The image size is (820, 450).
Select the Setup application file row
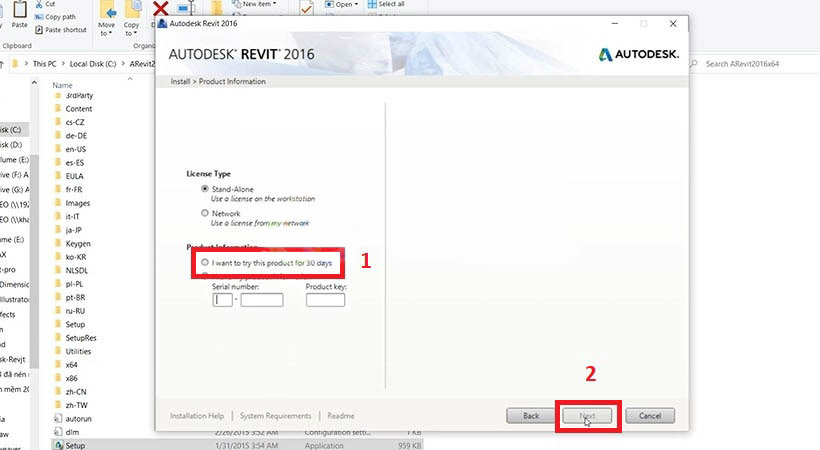(237, 446)
